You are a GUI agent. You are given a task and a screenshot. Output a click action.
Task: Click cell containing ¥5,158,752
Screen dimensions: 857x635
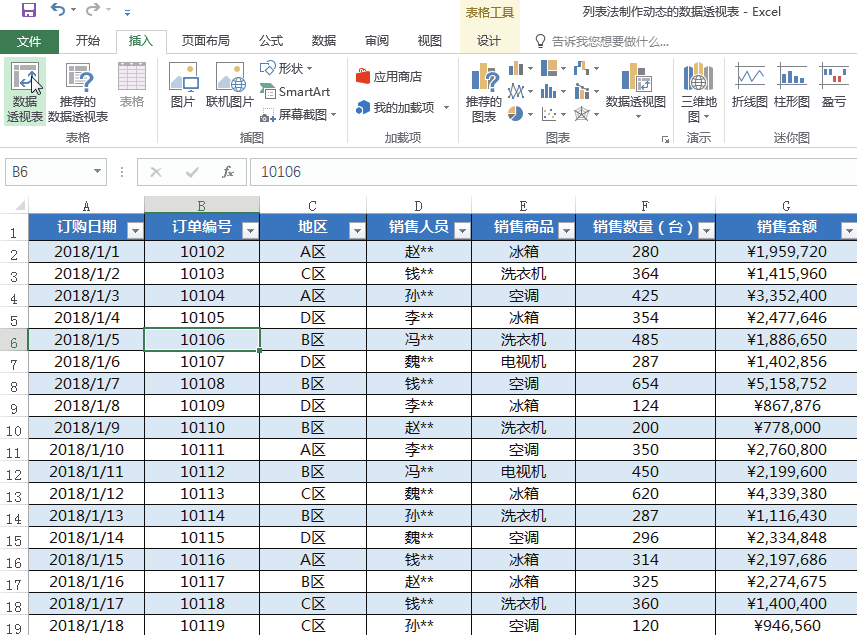(786, 384)
